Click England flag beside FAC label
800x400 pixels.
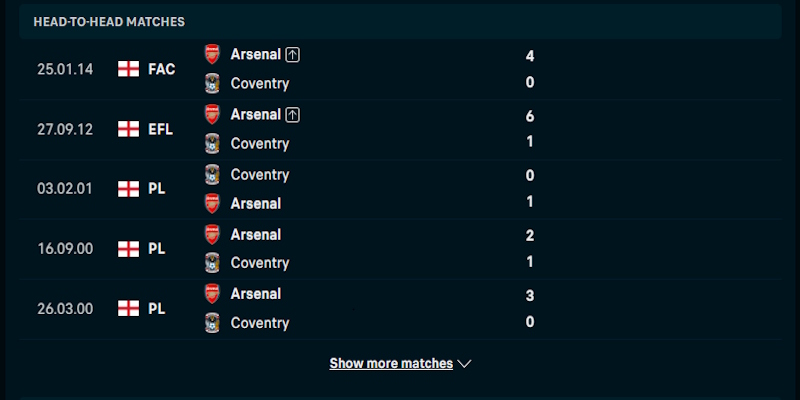pyautogui.click(x=129, y=69)
